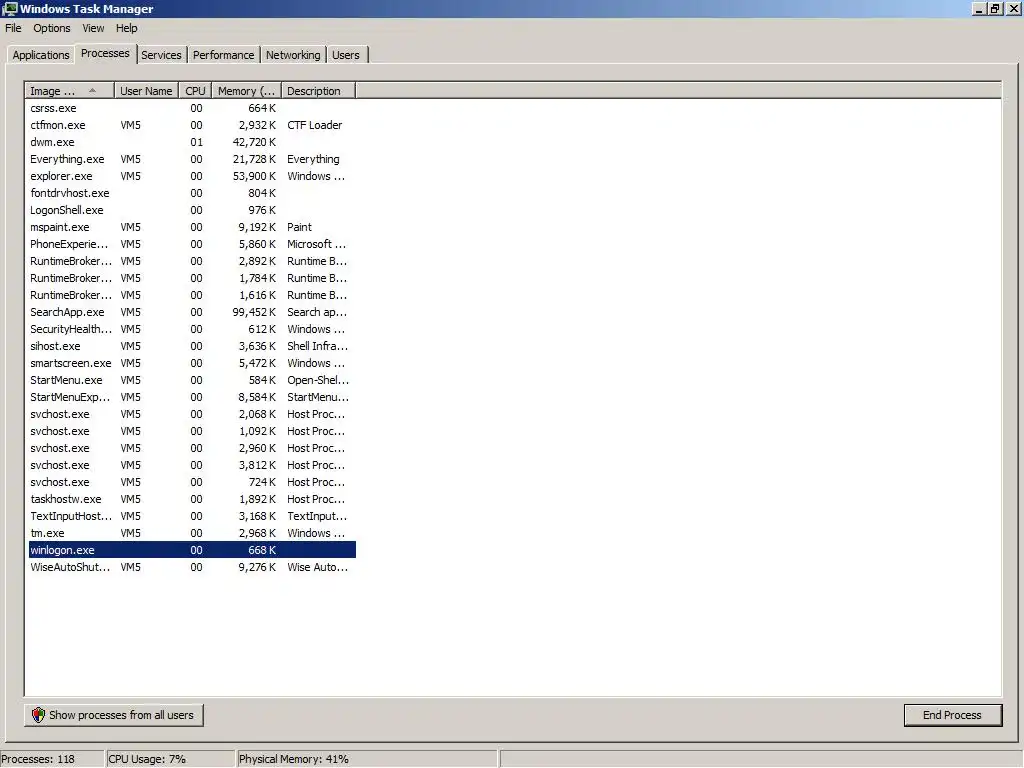Minimize the Task Manager window
The image size is (1024, 768).
pyautogui.click(x=978, y=8)
